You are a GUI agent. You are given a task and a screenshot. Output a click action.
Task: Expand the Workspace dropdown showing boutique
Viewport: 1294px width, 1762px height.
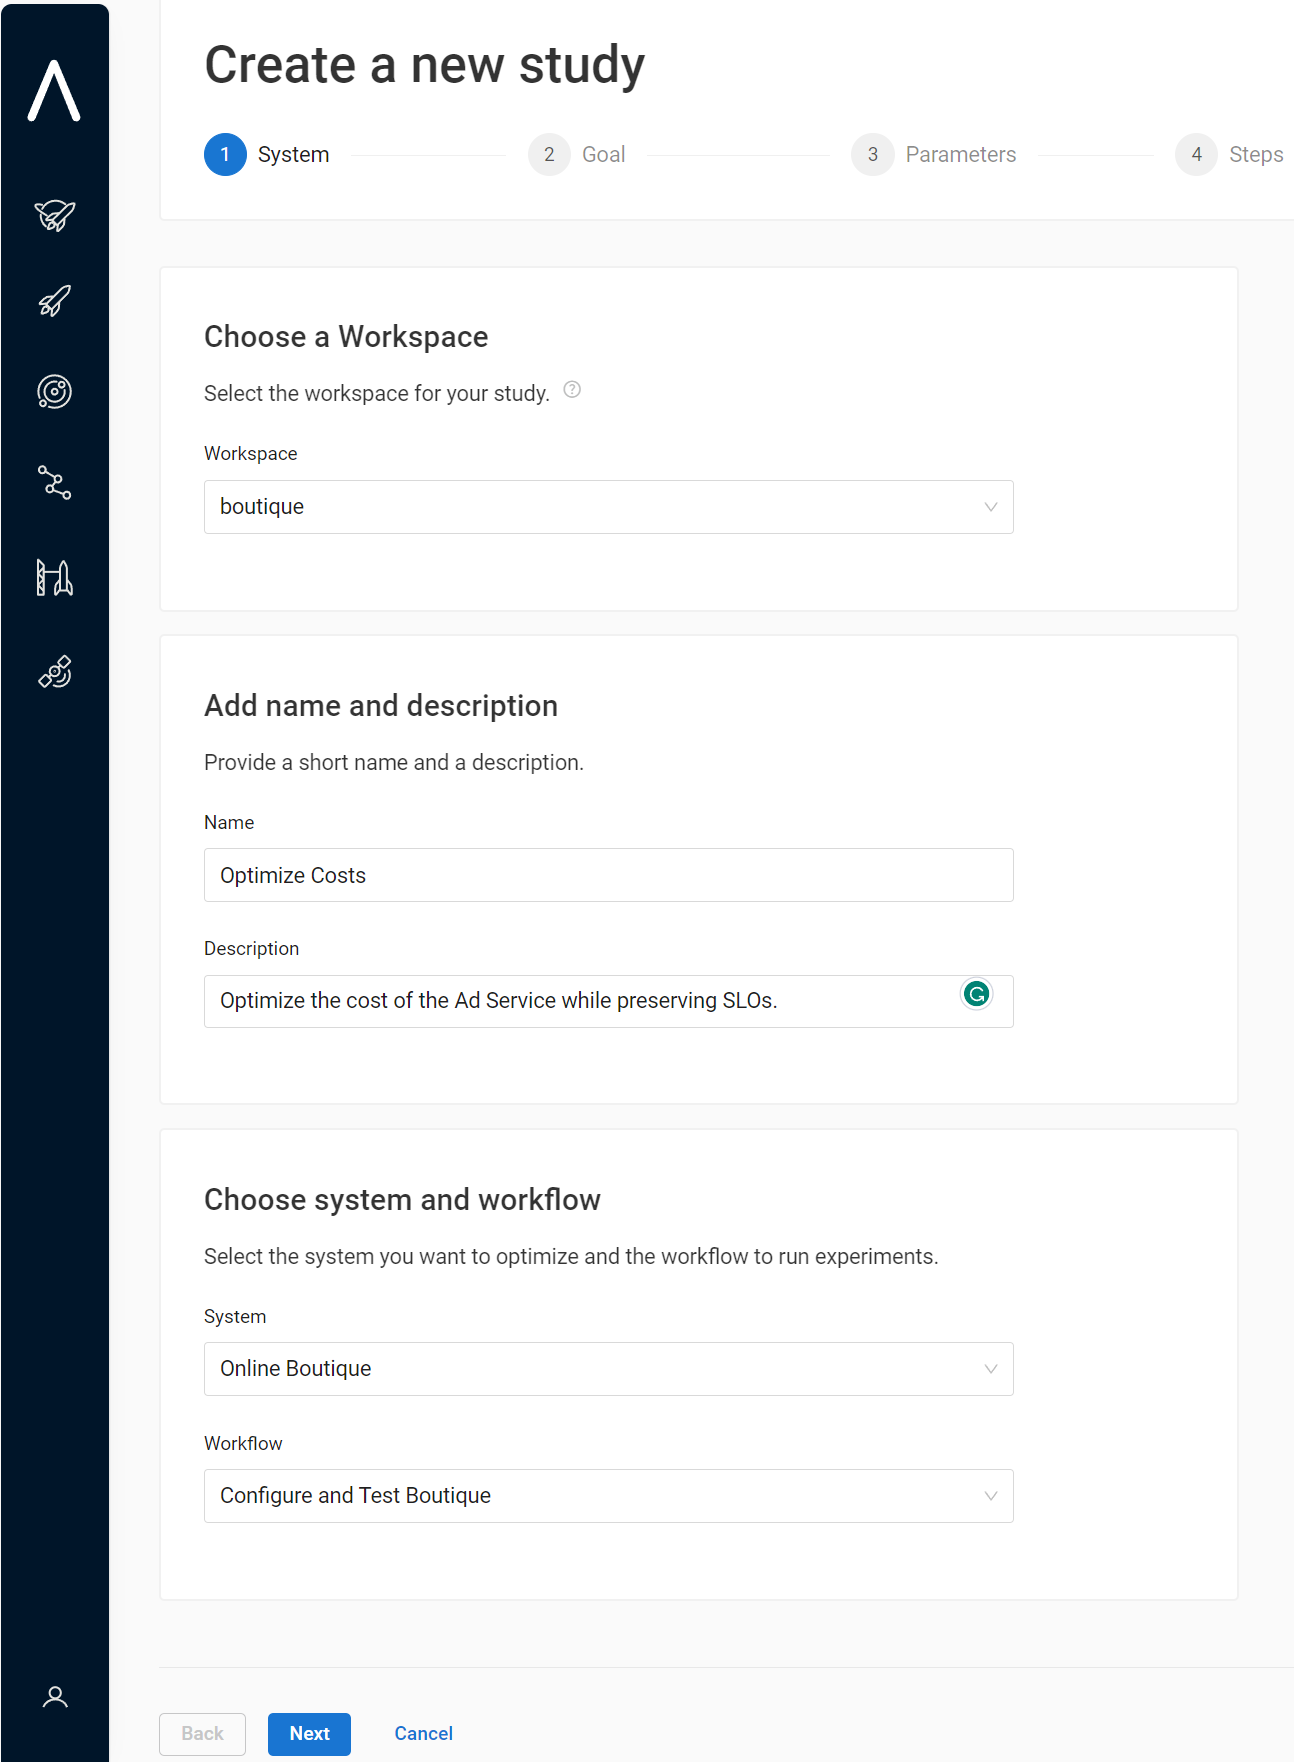click(608, 507)
